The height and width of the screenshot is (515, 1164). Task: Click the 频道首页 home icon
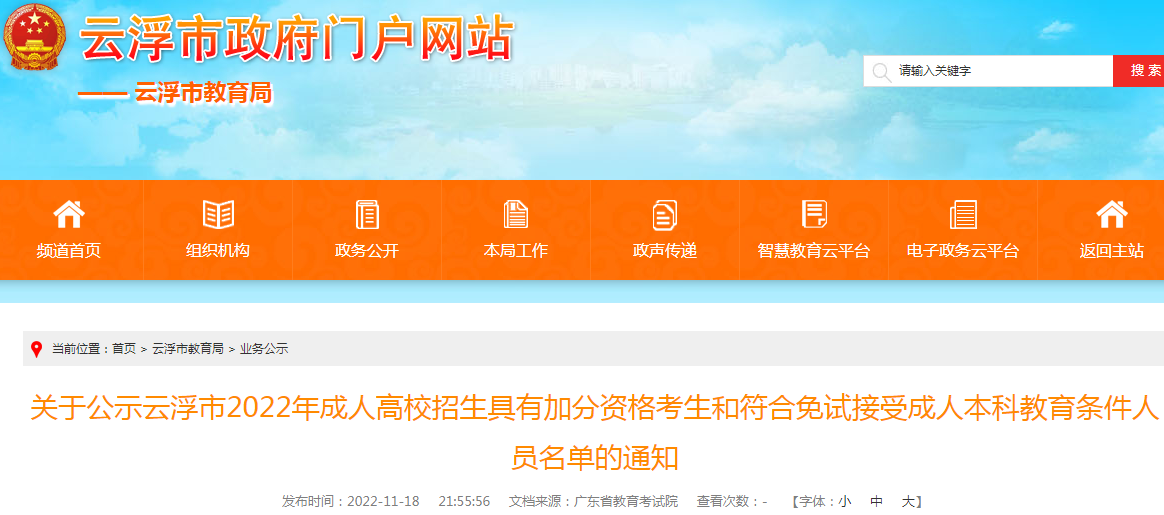click(x=69, y=214)
